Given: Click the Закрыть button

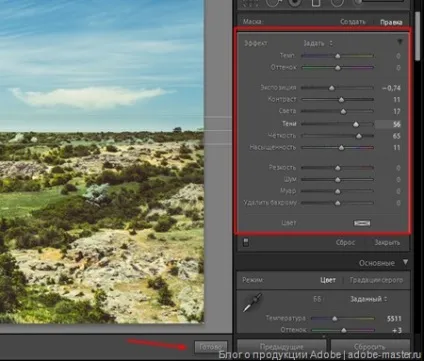Looking at the screenshot, I should coord(387,243).
